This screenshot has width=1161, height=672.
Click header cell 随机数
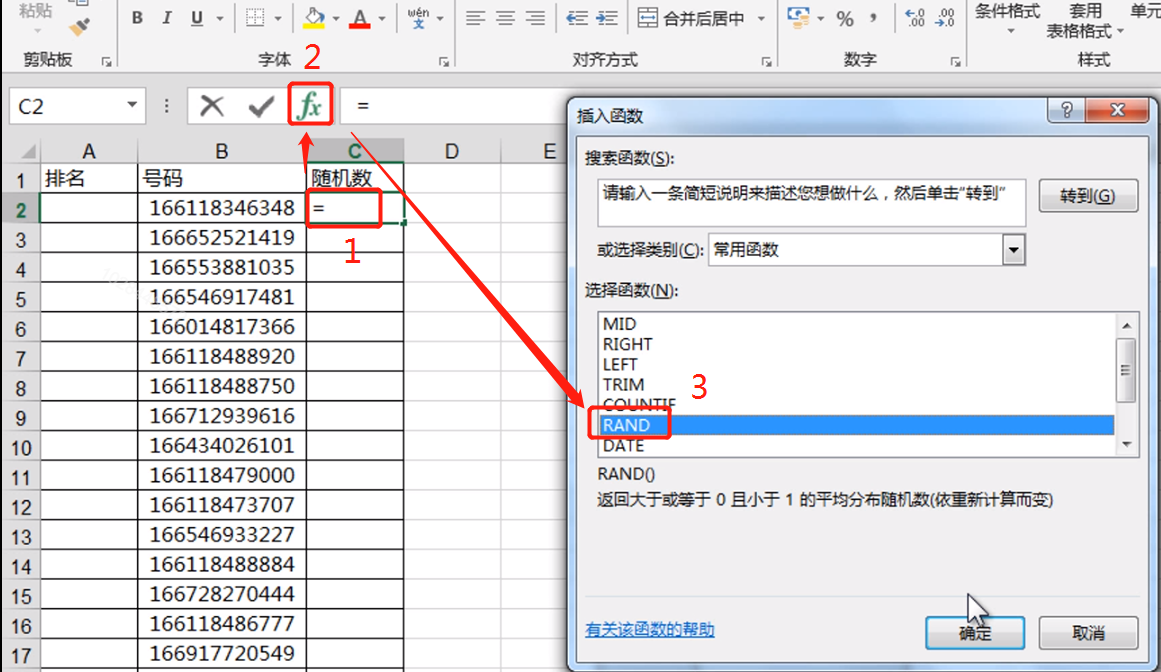(x=355, y=178)
